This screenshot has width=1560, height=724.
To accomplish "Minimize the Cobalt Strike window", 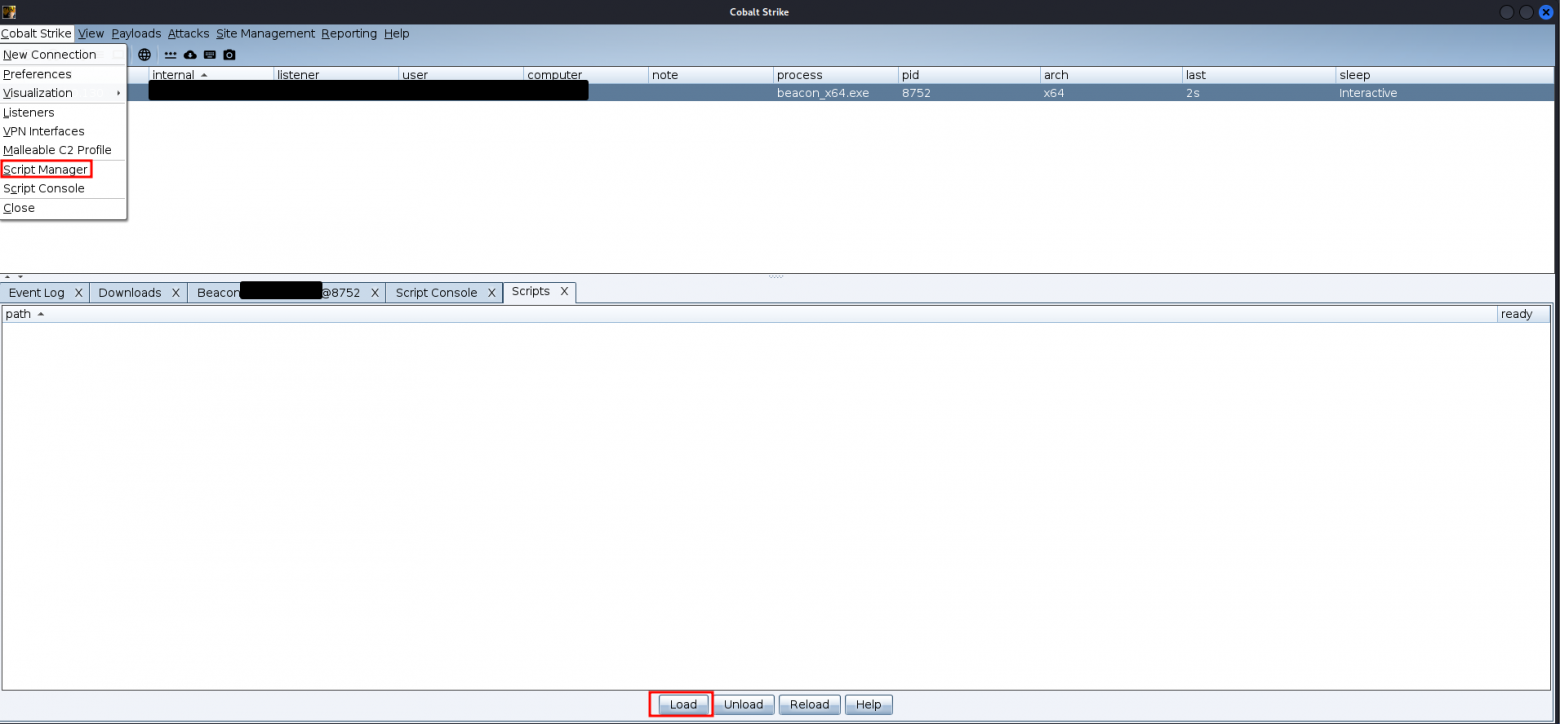I will click(x=1507, y=12).
